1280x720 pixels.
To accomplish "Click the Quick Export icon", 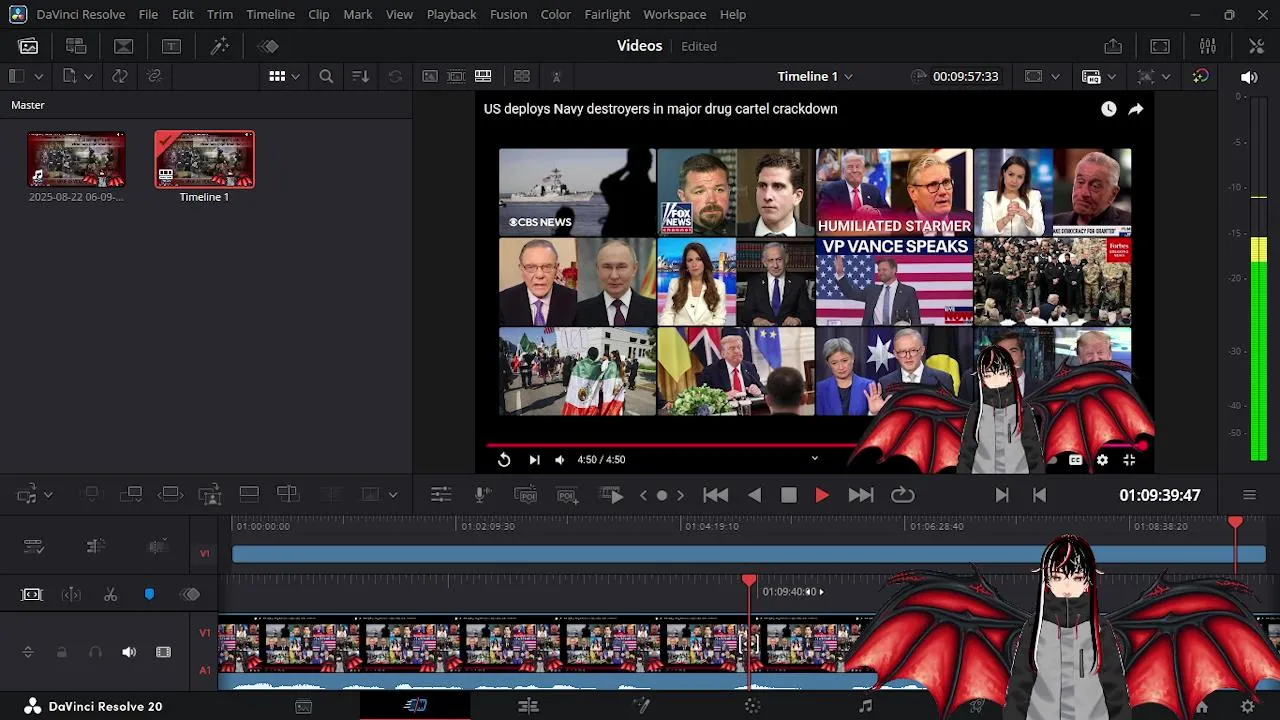I will click(1113, 46).
